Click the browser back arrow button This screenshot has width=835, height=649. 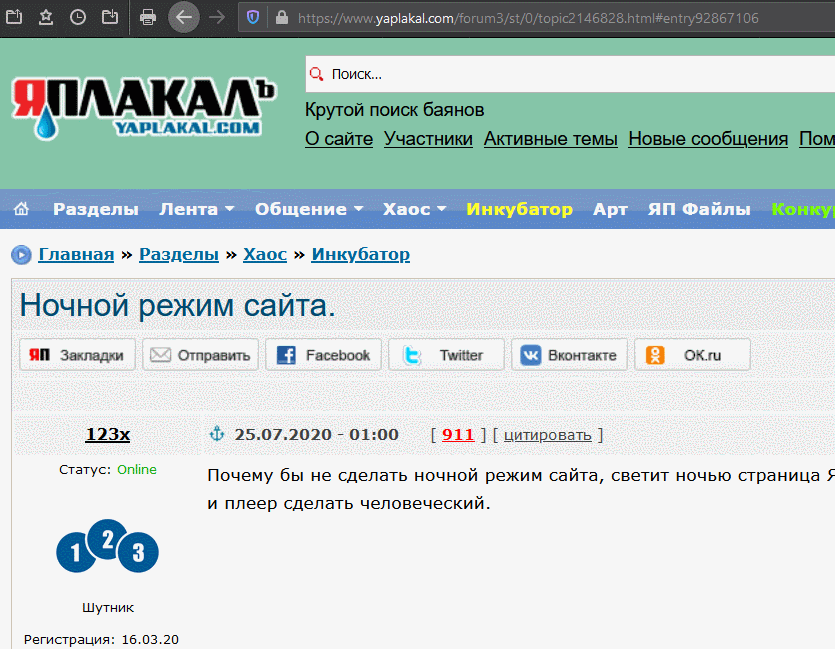[x=183, y=17]
